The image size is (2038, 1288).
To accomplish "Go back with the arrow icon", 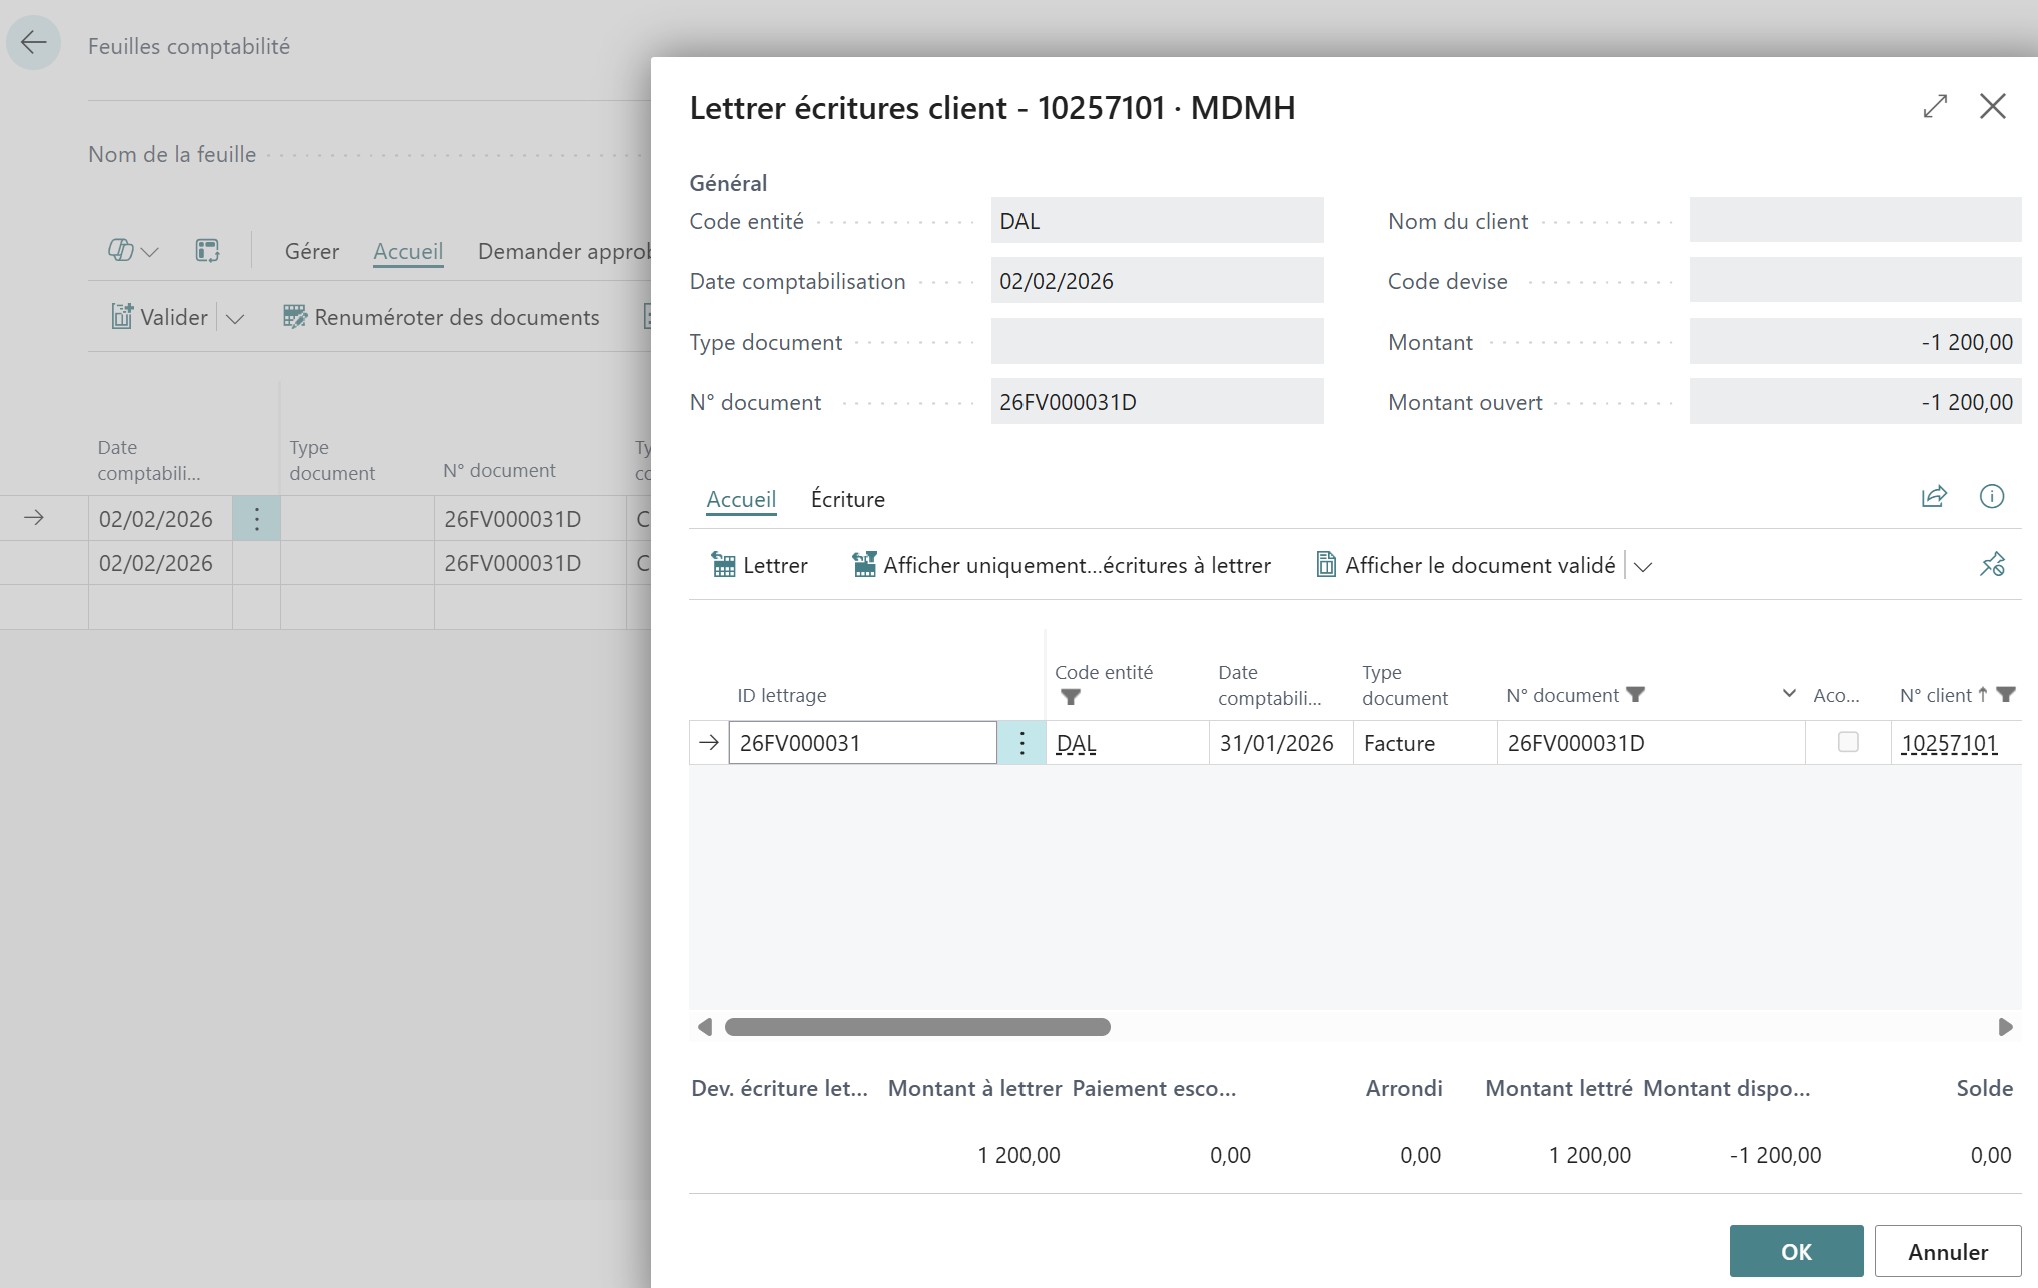I will [x=33, y=42].
